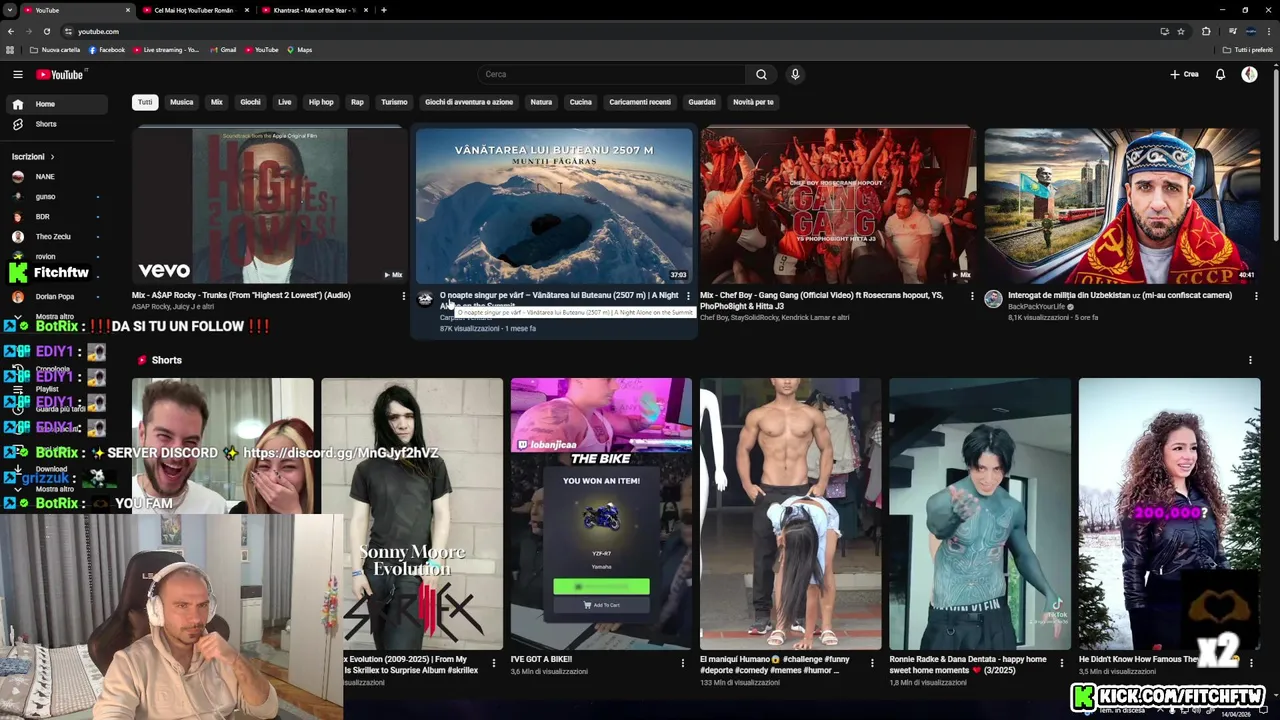Viewport: 1280px width, 720px height.
Task: Open options for Vânătarea lui Buteanu video
Action: (x=688, y=296)
